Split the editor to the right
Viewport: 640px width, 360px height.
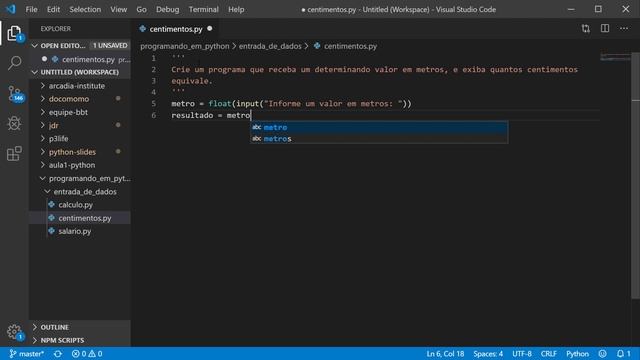pyautogui.click(x=605, y=29)
